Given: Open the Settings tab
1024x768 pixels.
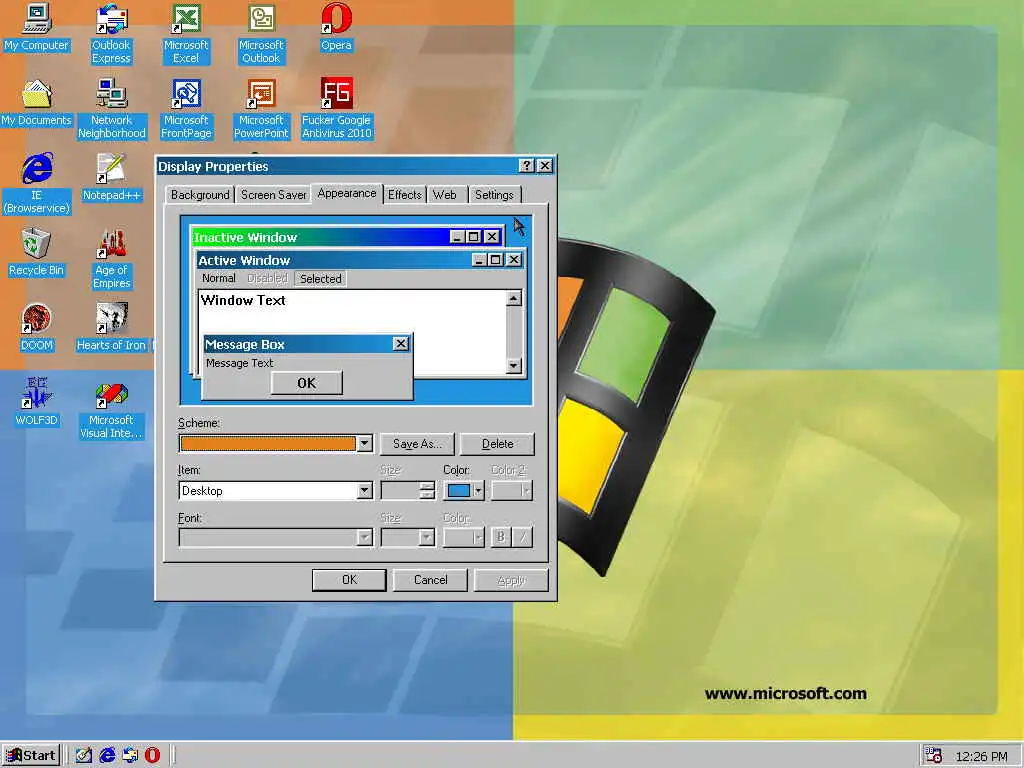Looking at the screenshot, I should click(x=494, y=195).
